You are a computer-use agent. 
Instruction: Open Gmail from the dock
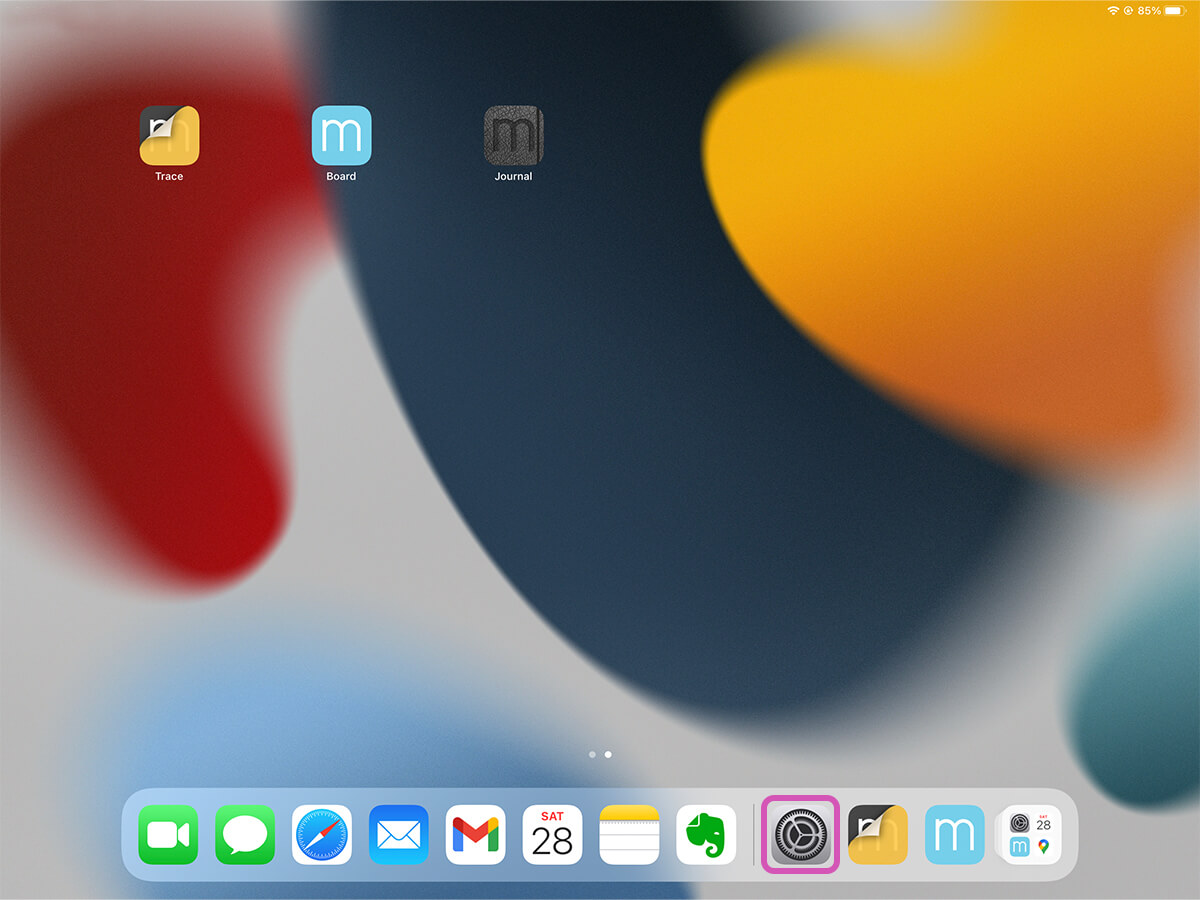[476, 833]
